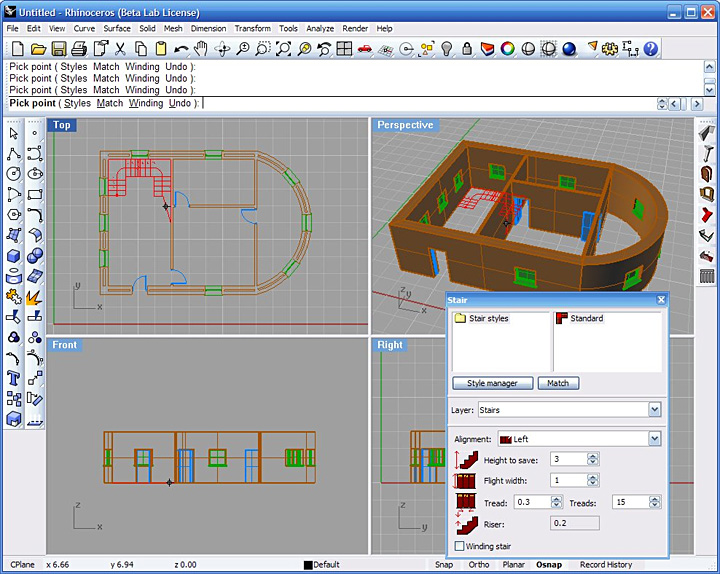720x574 pixels.
Task: Open the Help question mark icon
Action: [651, 48]
